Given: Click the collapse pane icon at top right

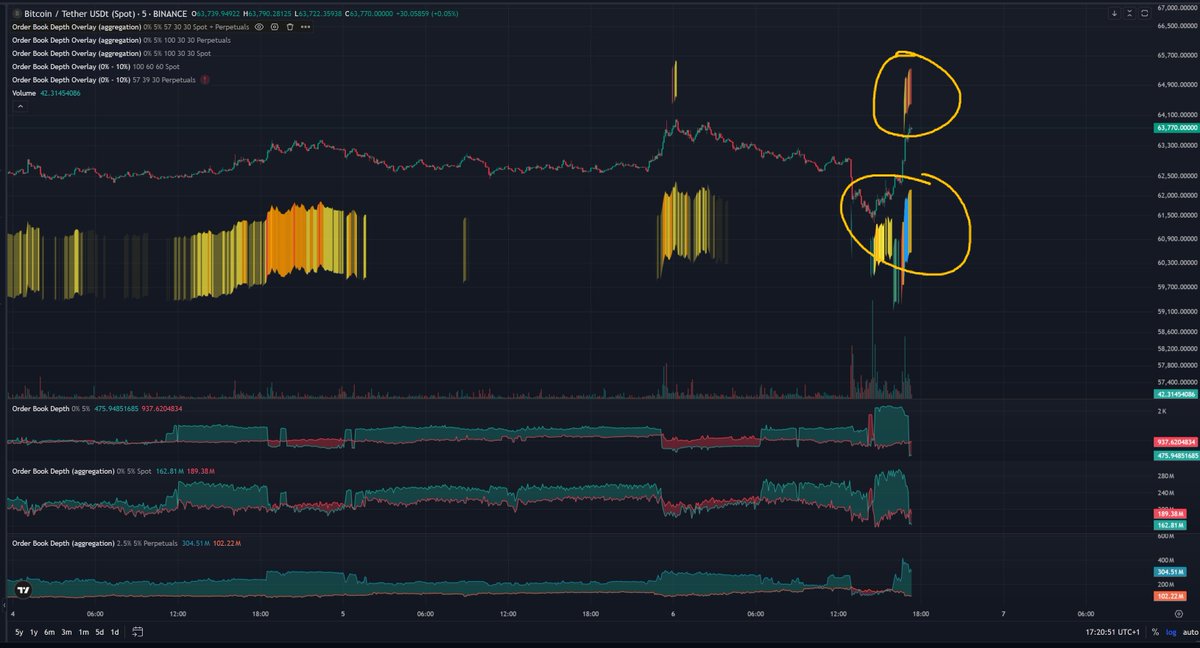Looking at the screenshot, I should tap(1130, 13).
